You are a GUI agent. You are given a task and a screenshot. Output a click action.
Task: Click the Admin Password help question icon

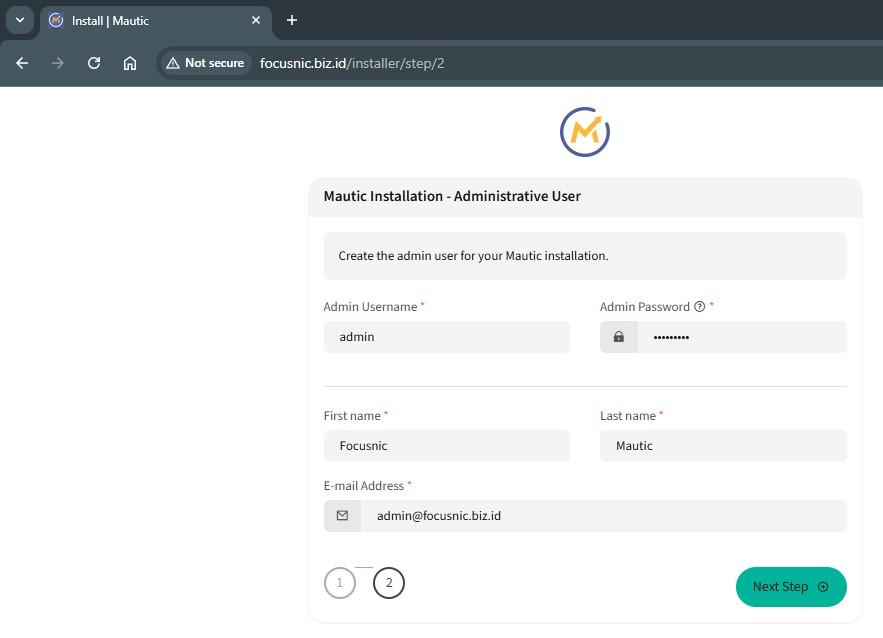point(699,307)
